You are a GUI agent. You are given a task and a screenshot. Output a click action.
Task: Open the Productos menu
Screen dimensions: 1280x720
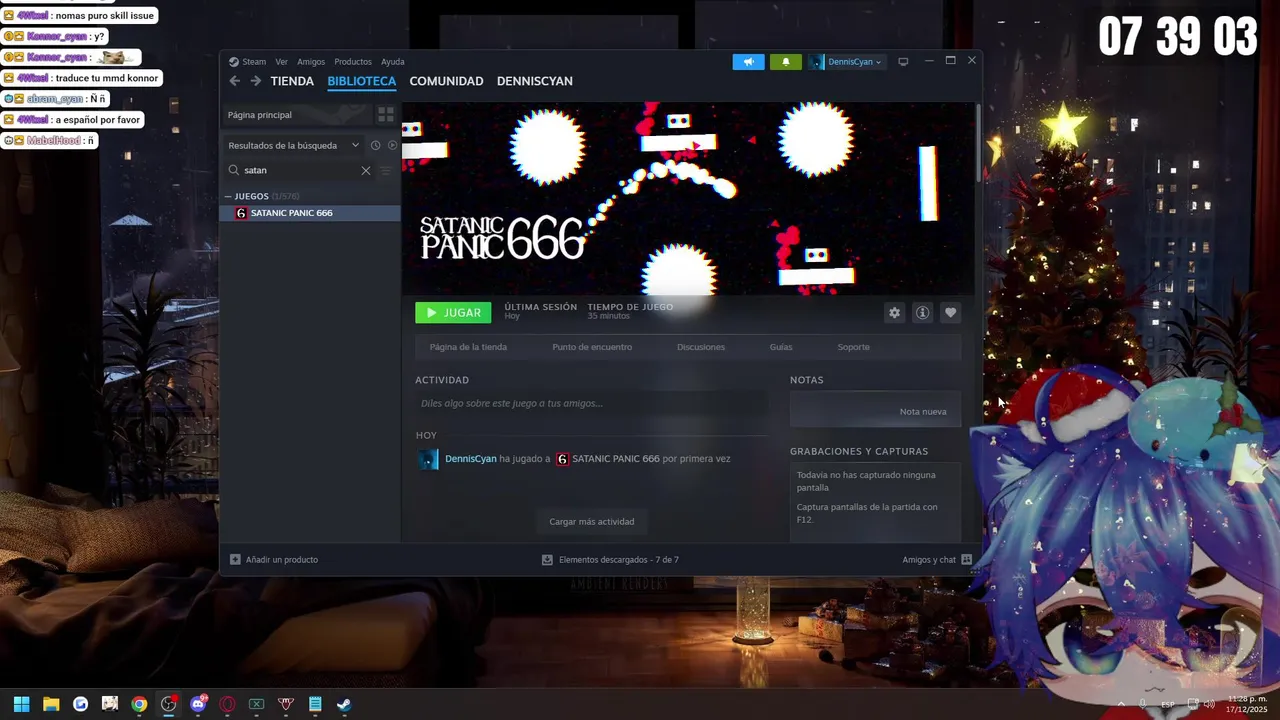pos(353,62)
